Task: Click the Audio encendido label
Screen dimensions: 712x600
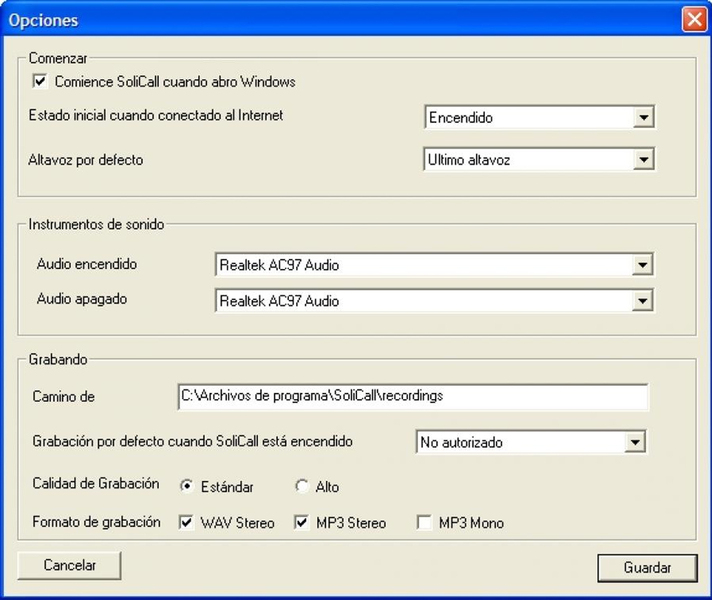Action: click(87, 264)
